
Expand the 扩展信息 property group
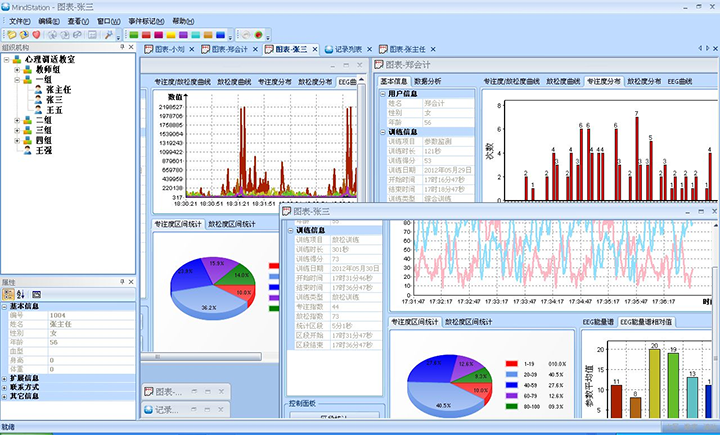(x=5, y=378)
